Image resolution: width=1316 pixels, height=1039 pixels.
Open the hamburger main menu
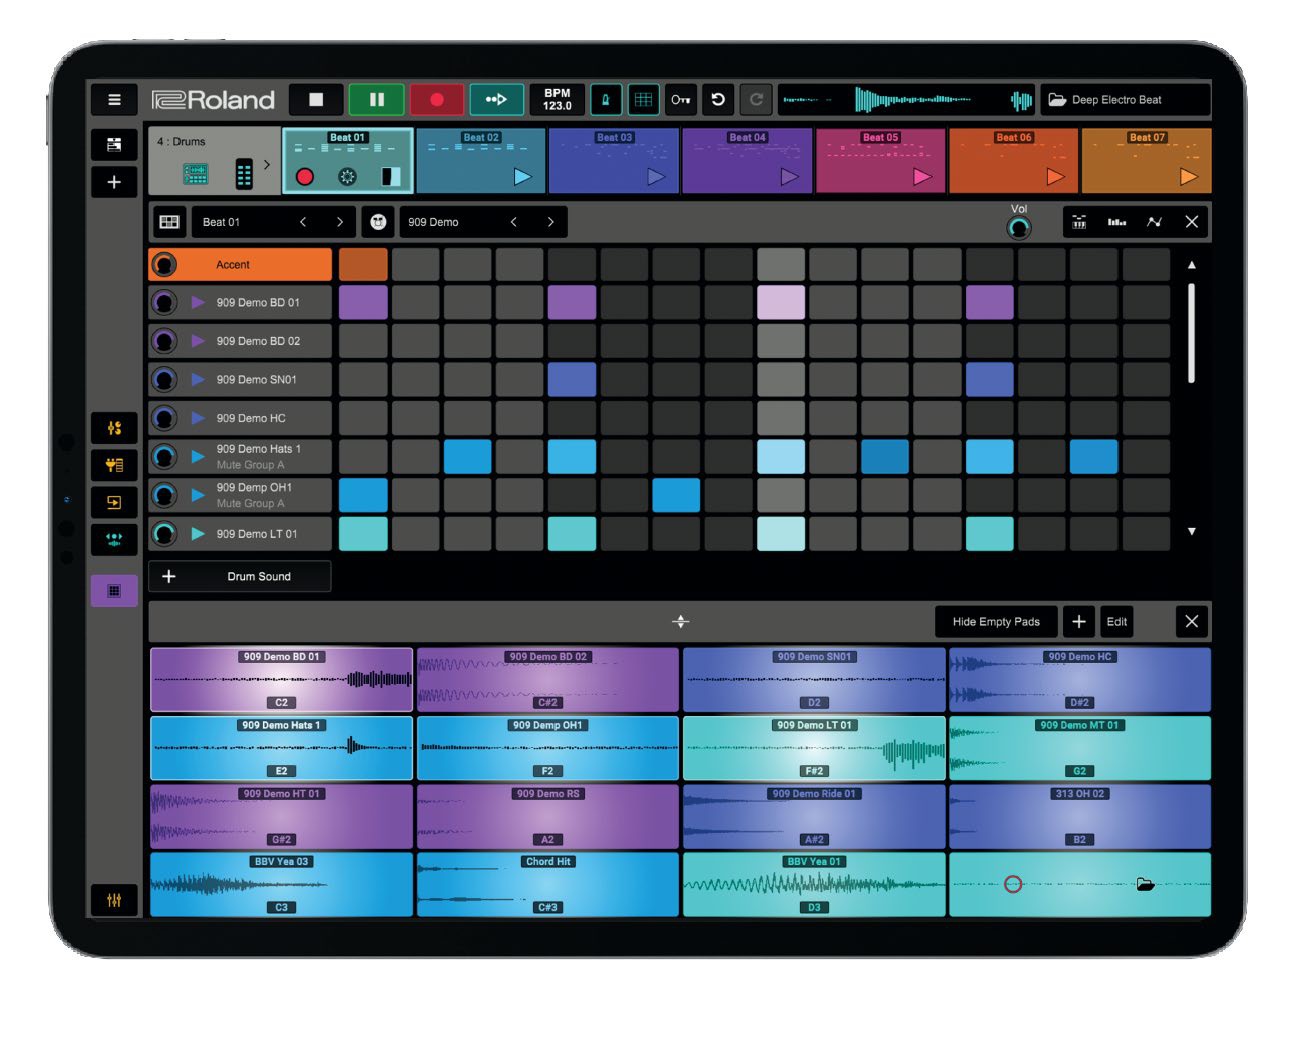tap(114, 100)
